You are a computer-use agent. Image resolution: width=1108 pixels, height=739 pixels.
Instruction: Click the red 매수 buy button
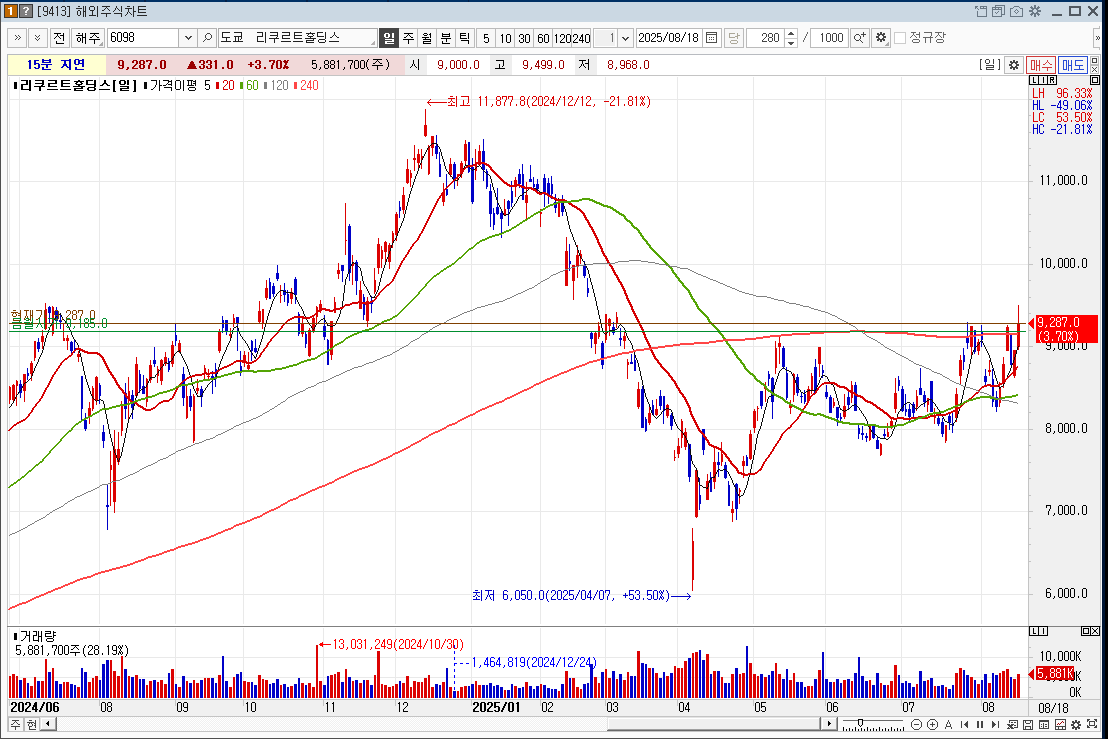click(1041, 64)
